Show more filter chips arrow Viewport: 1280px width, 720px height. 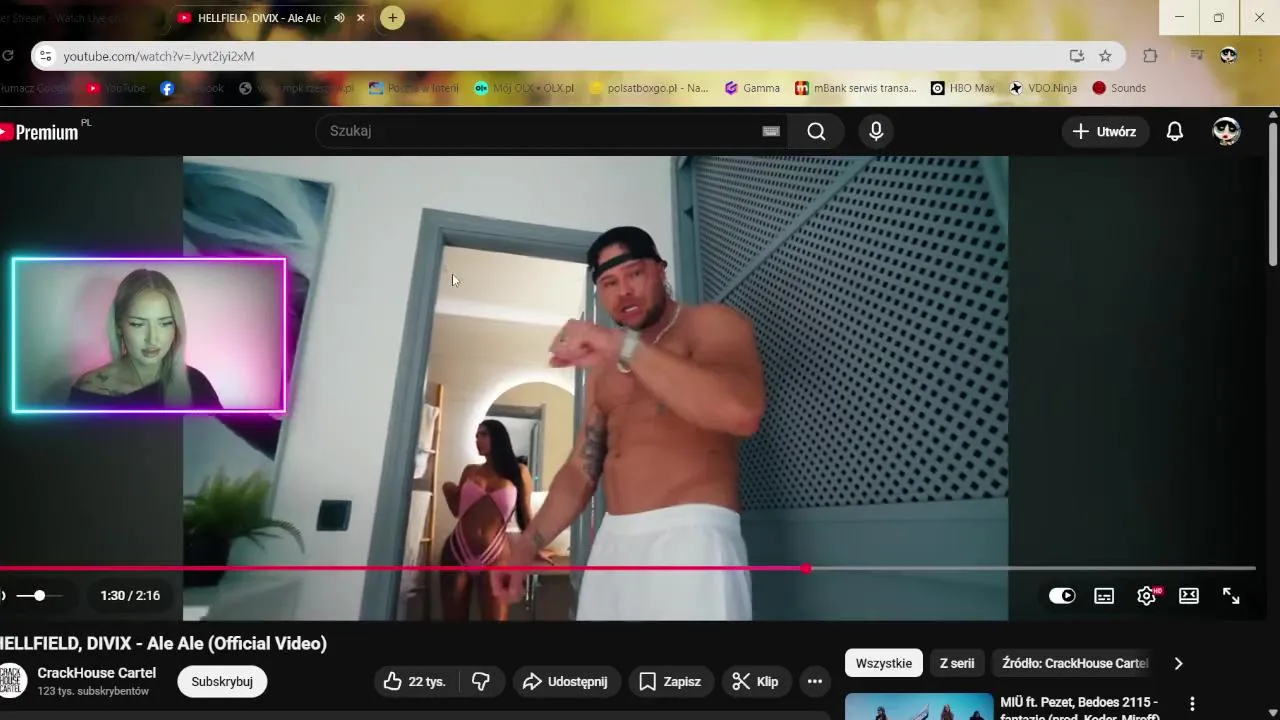[x=1178, y=663]
